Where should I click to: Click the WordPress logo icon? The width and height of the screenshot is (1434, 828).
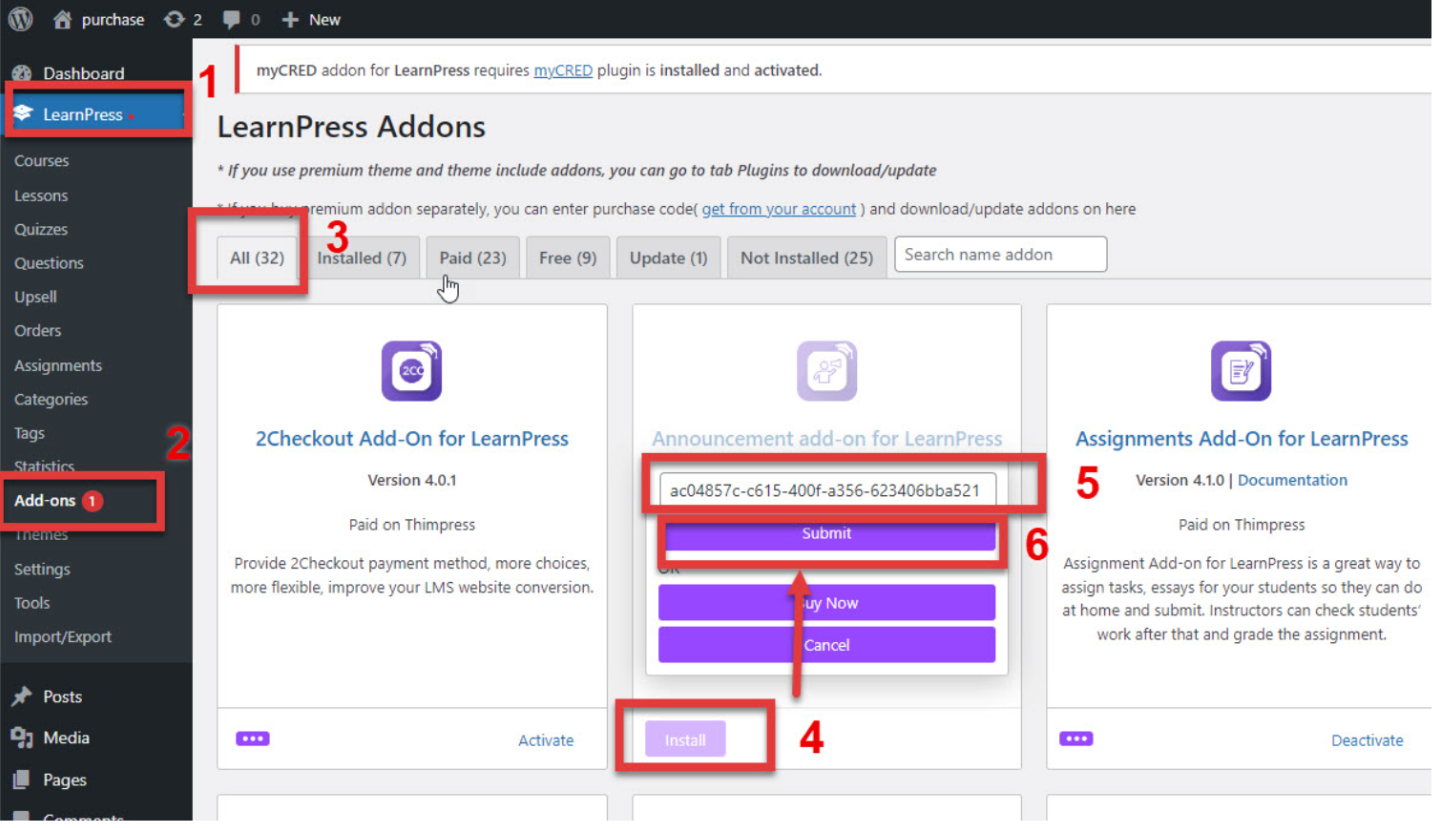coord(21,19)
